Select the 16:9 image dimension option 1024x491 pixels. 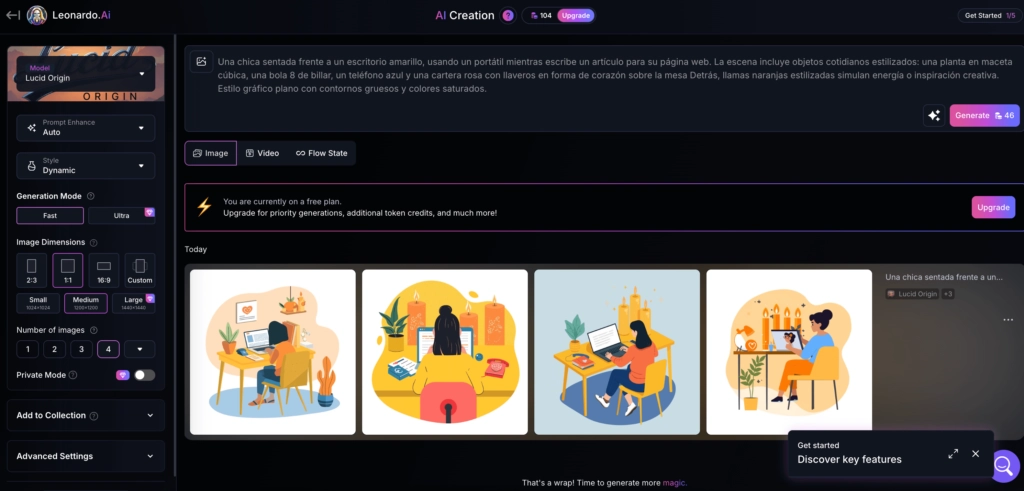tap(103, 270)
